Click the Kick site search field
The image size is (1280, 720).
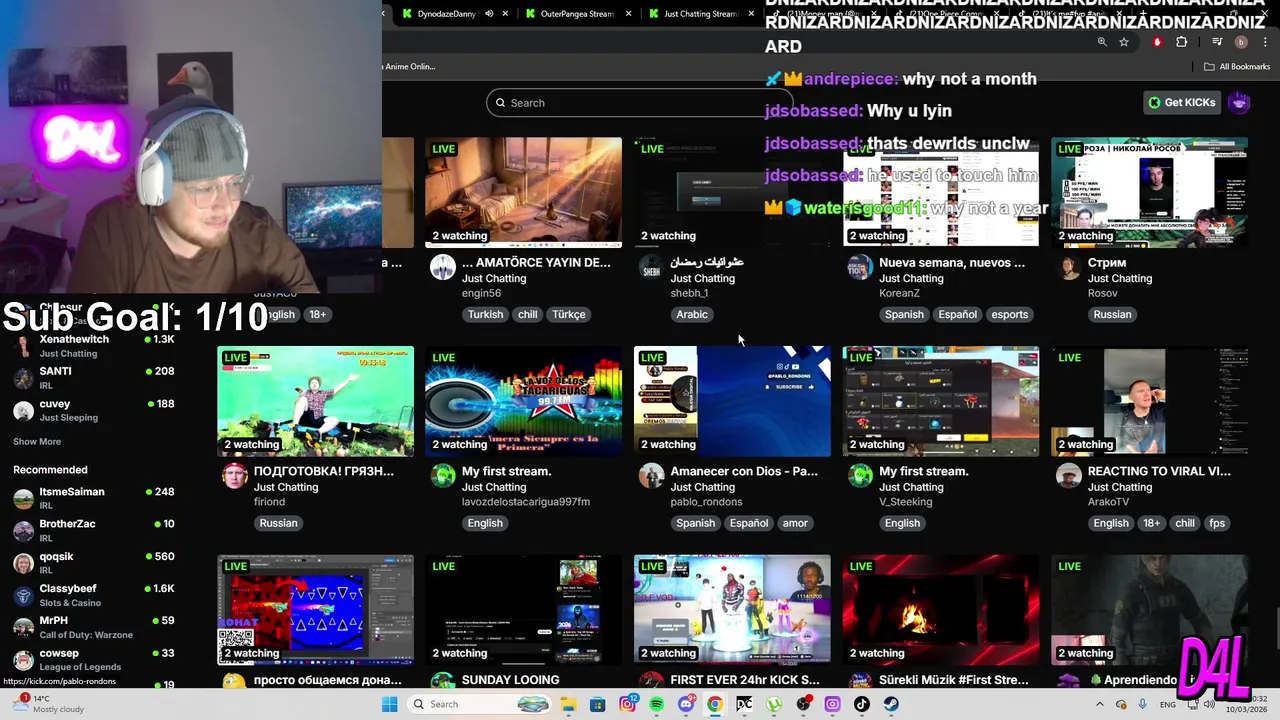(x=640, y=103)
